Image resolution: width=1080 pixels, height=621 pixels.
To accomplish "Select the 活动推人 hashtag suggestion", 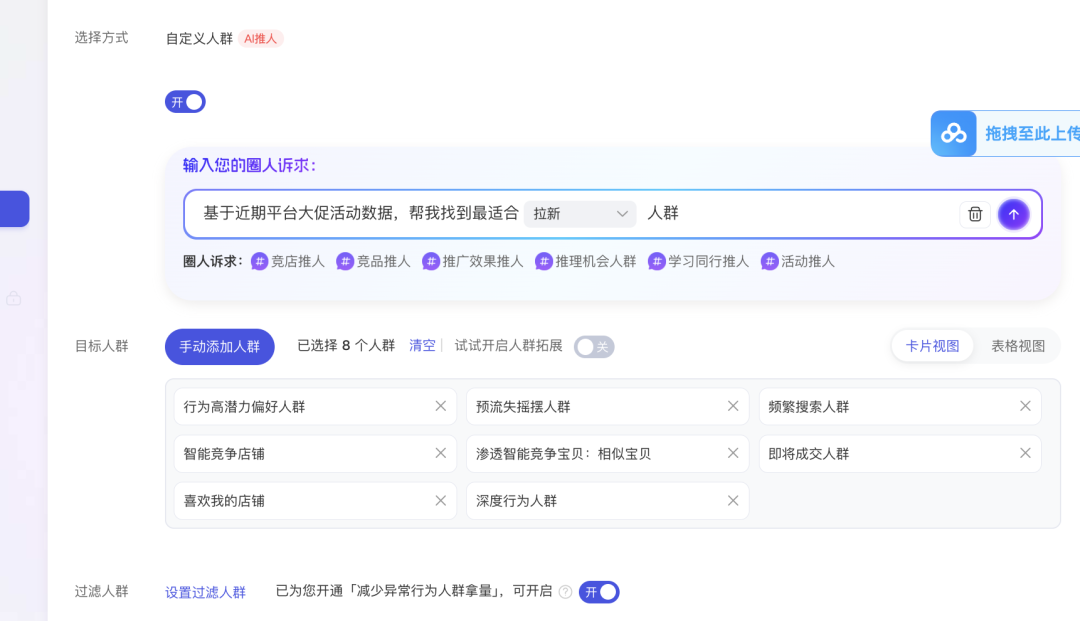I will point(798,262).
